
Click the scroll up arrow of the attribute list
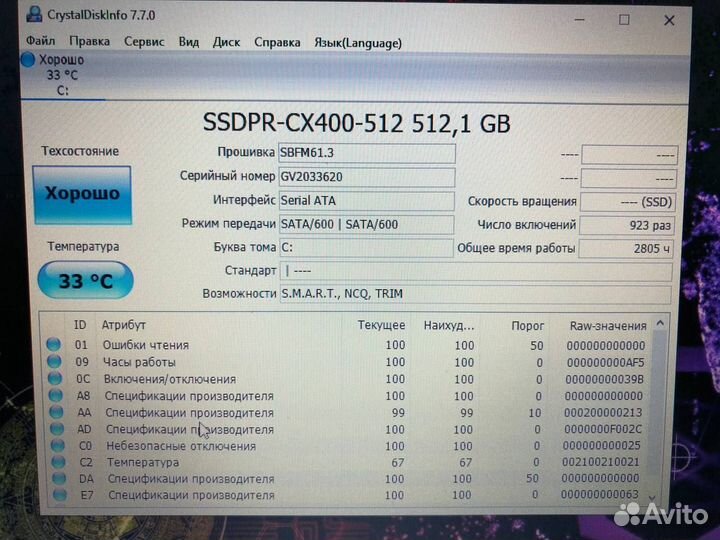click(660, 323)
